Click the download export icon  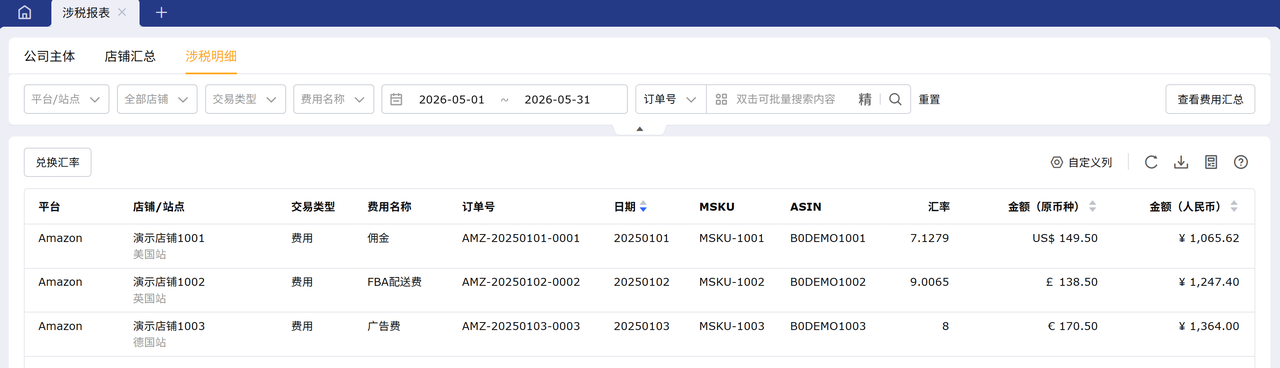[x=1181, y=162]
